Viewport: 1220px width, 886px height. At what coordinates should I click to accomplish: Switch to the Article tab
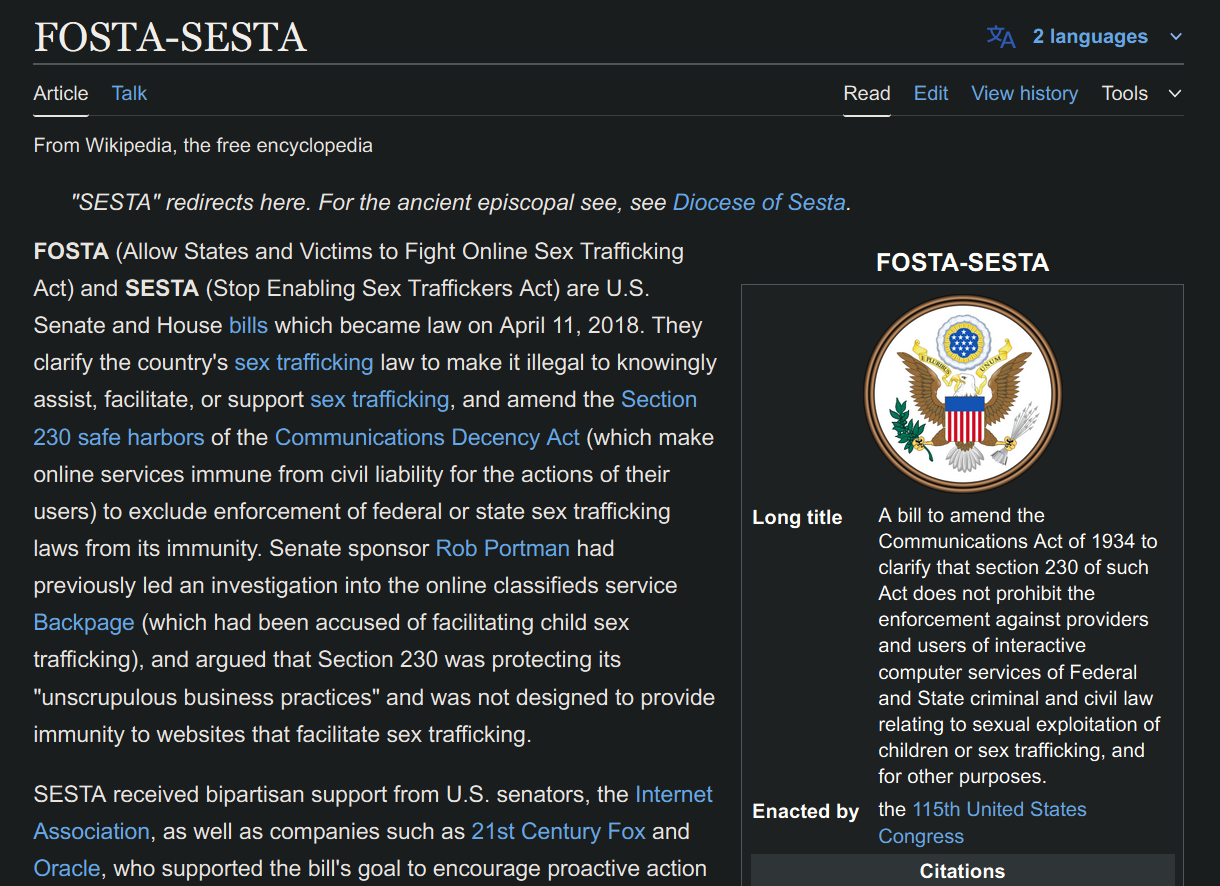pyautogui.click(x=61, y=93)
